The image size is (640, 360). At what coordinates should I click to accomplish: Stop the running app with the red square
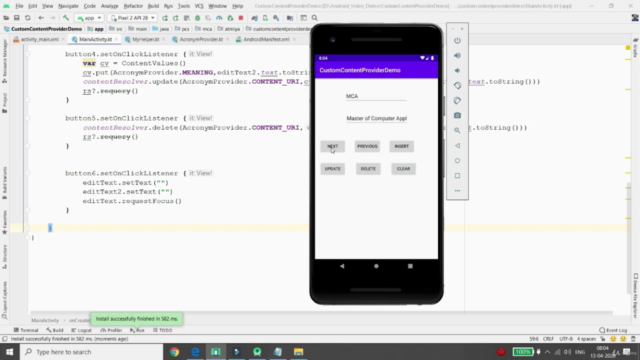click(241, 18)
